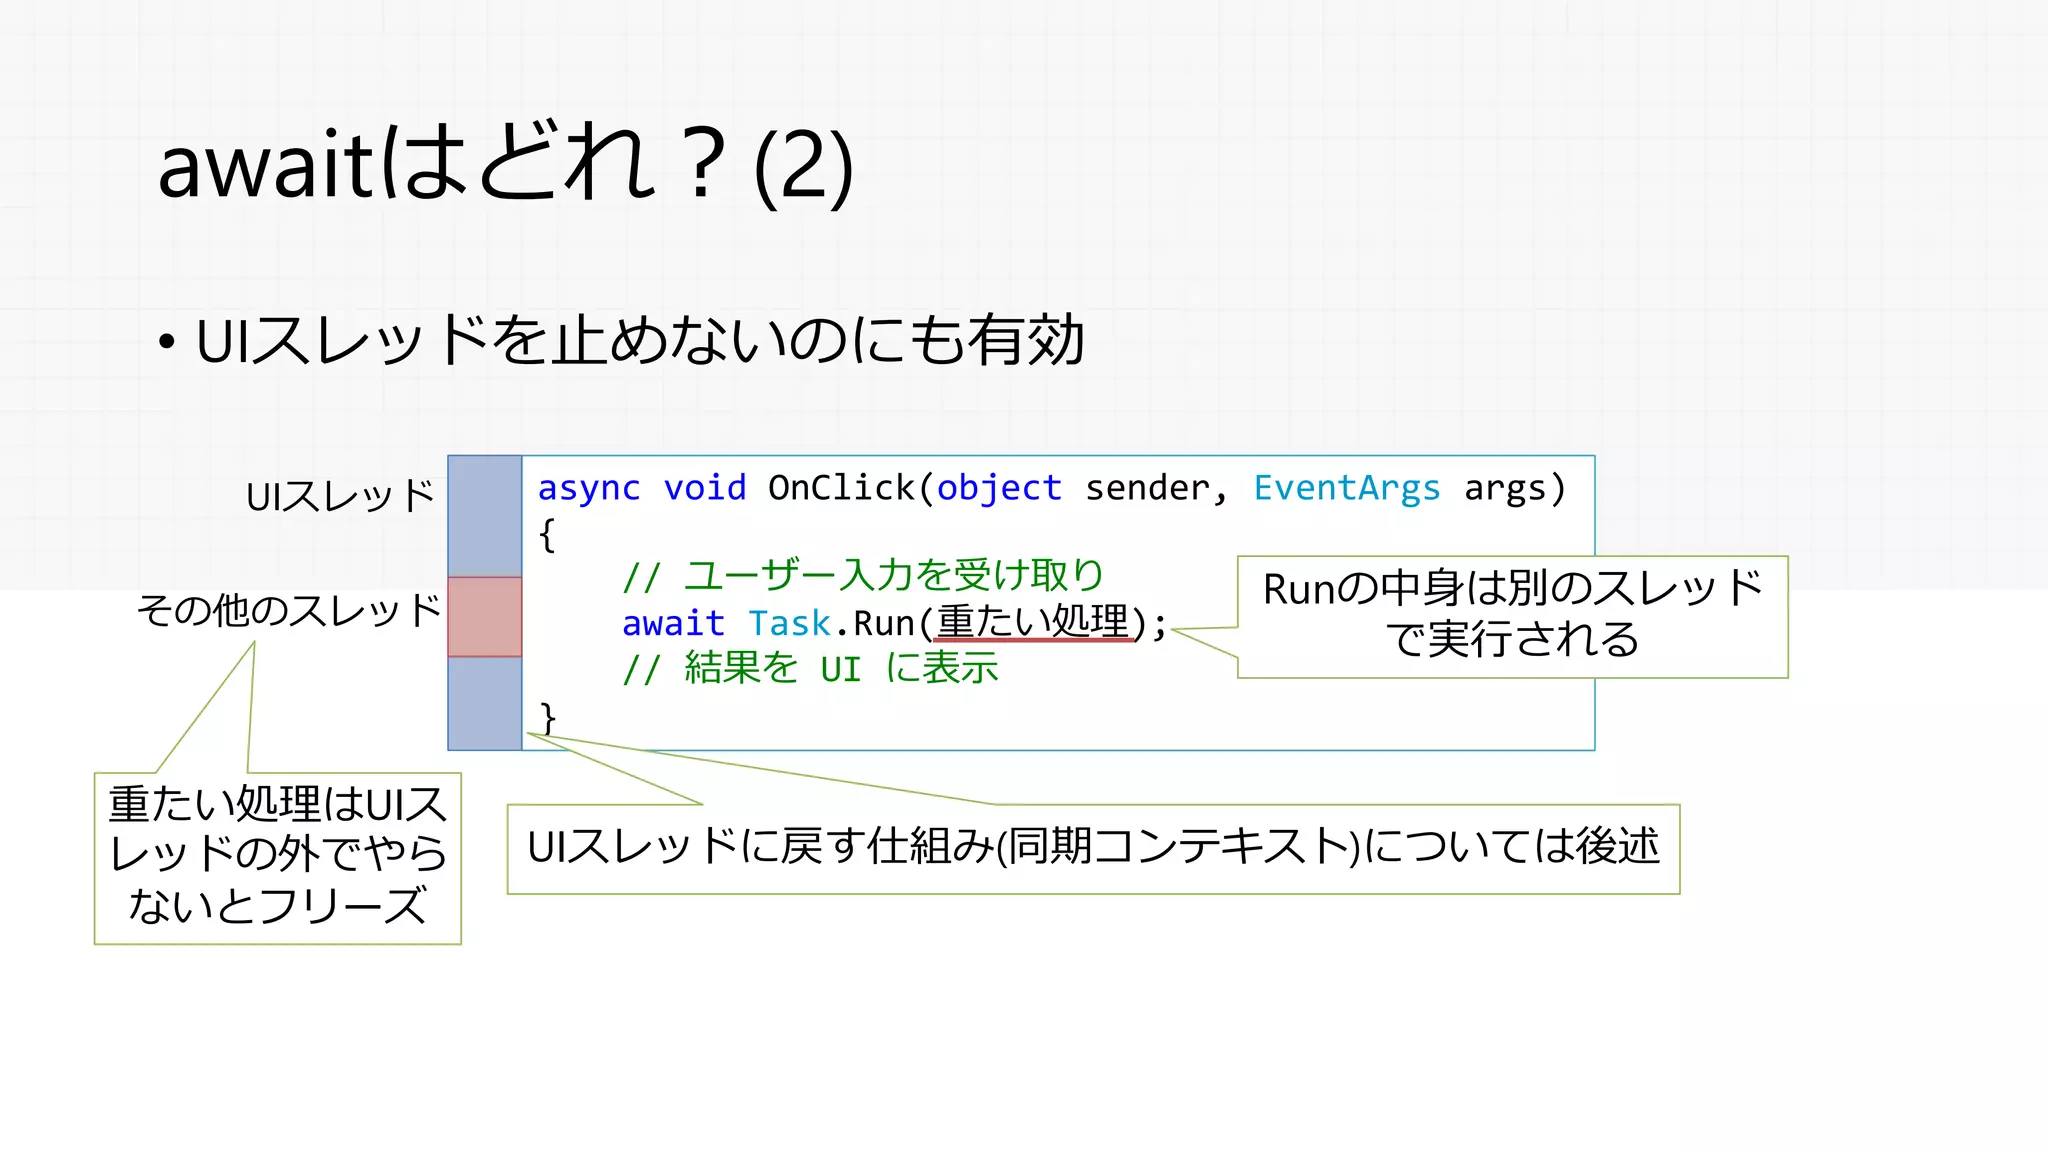
Task: Click the callout "UIスレッドに戻す仕組み(同期コンテキスト)については後述"
Action: pyautogui.click(x=1094, y=849)
